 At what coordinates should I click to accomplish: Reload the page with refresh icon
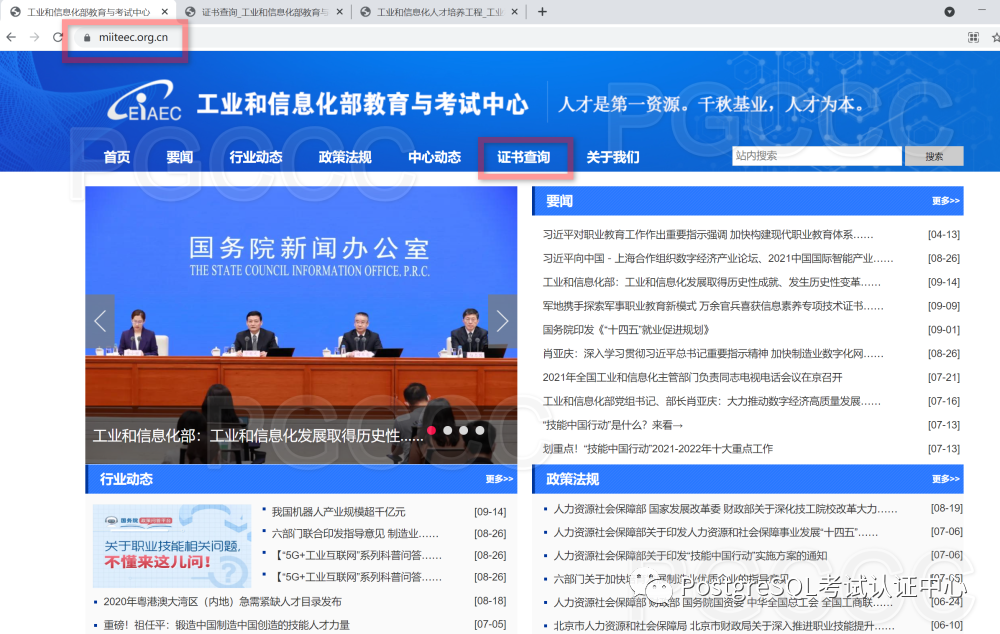click(57, 37)
